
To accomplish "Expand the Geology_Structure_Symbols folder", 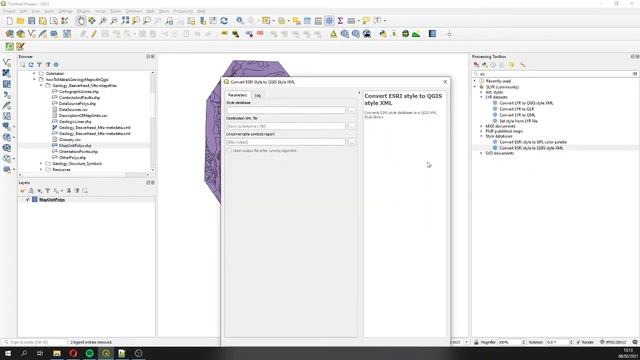I will click(41, 164).
